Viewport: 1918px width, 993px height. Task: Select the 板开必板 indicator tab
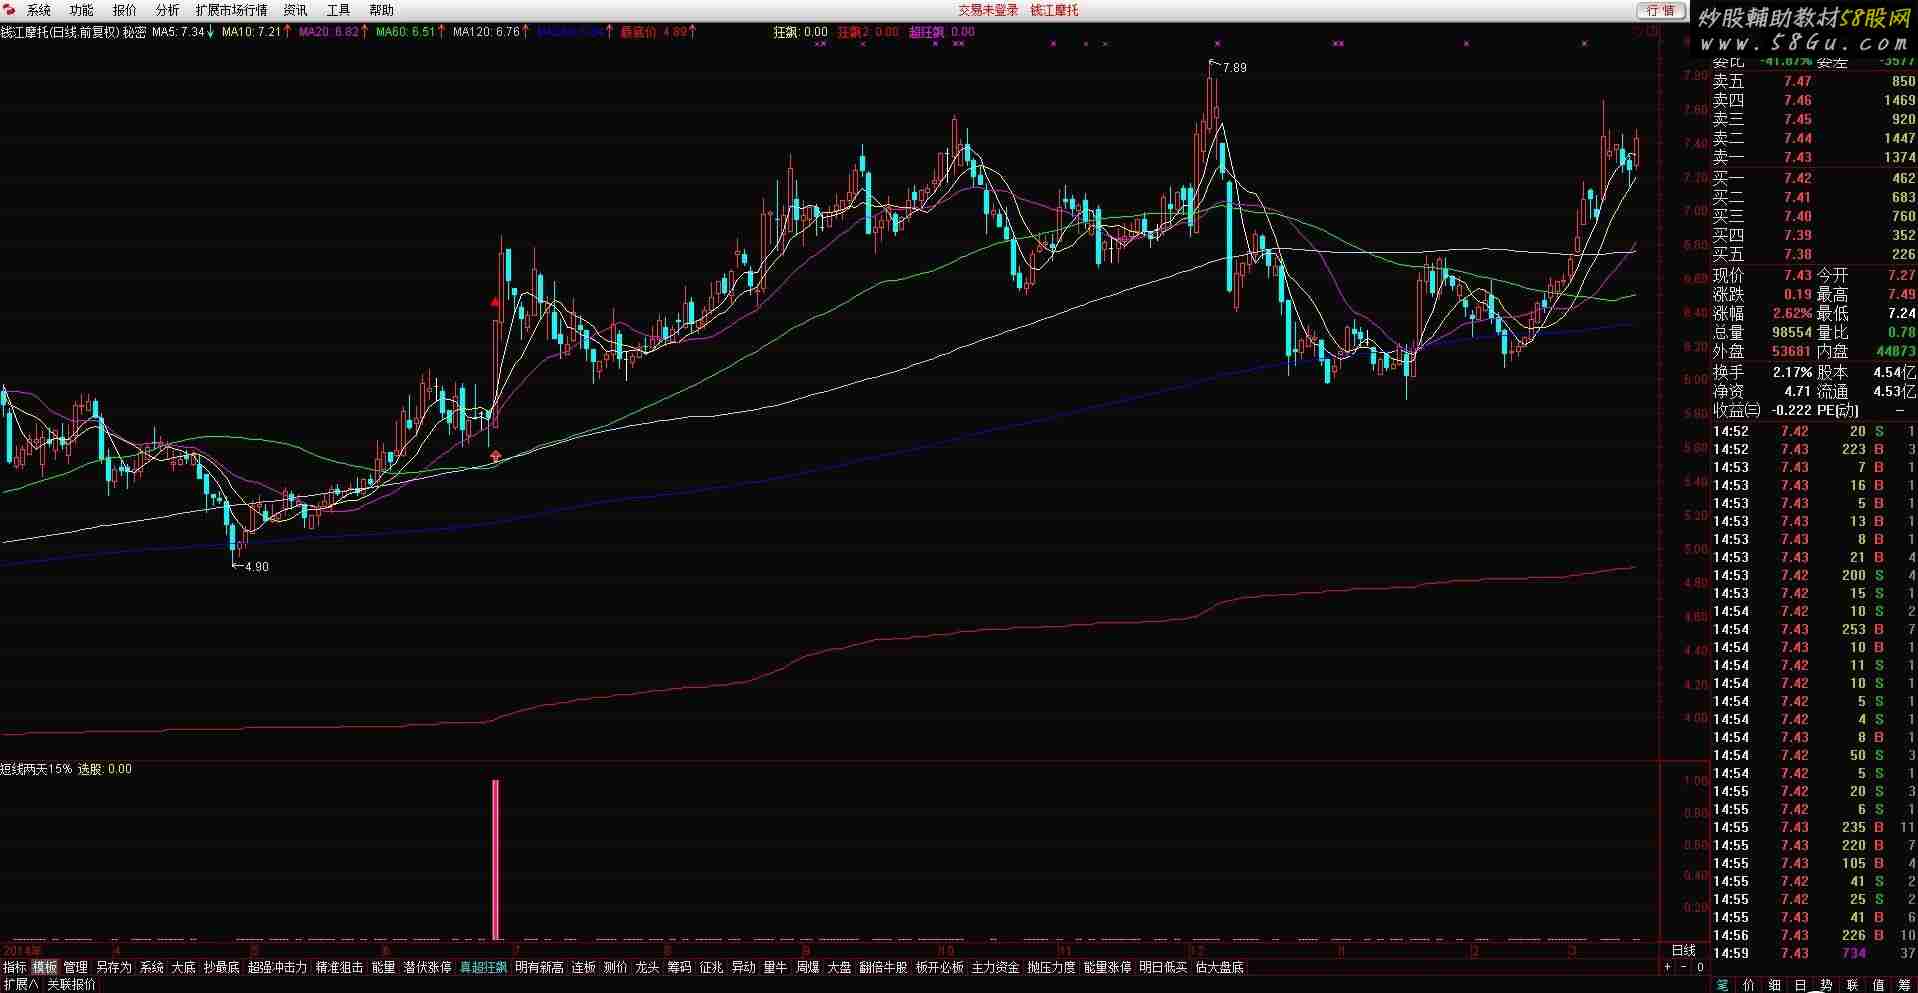tap(940, 967)
